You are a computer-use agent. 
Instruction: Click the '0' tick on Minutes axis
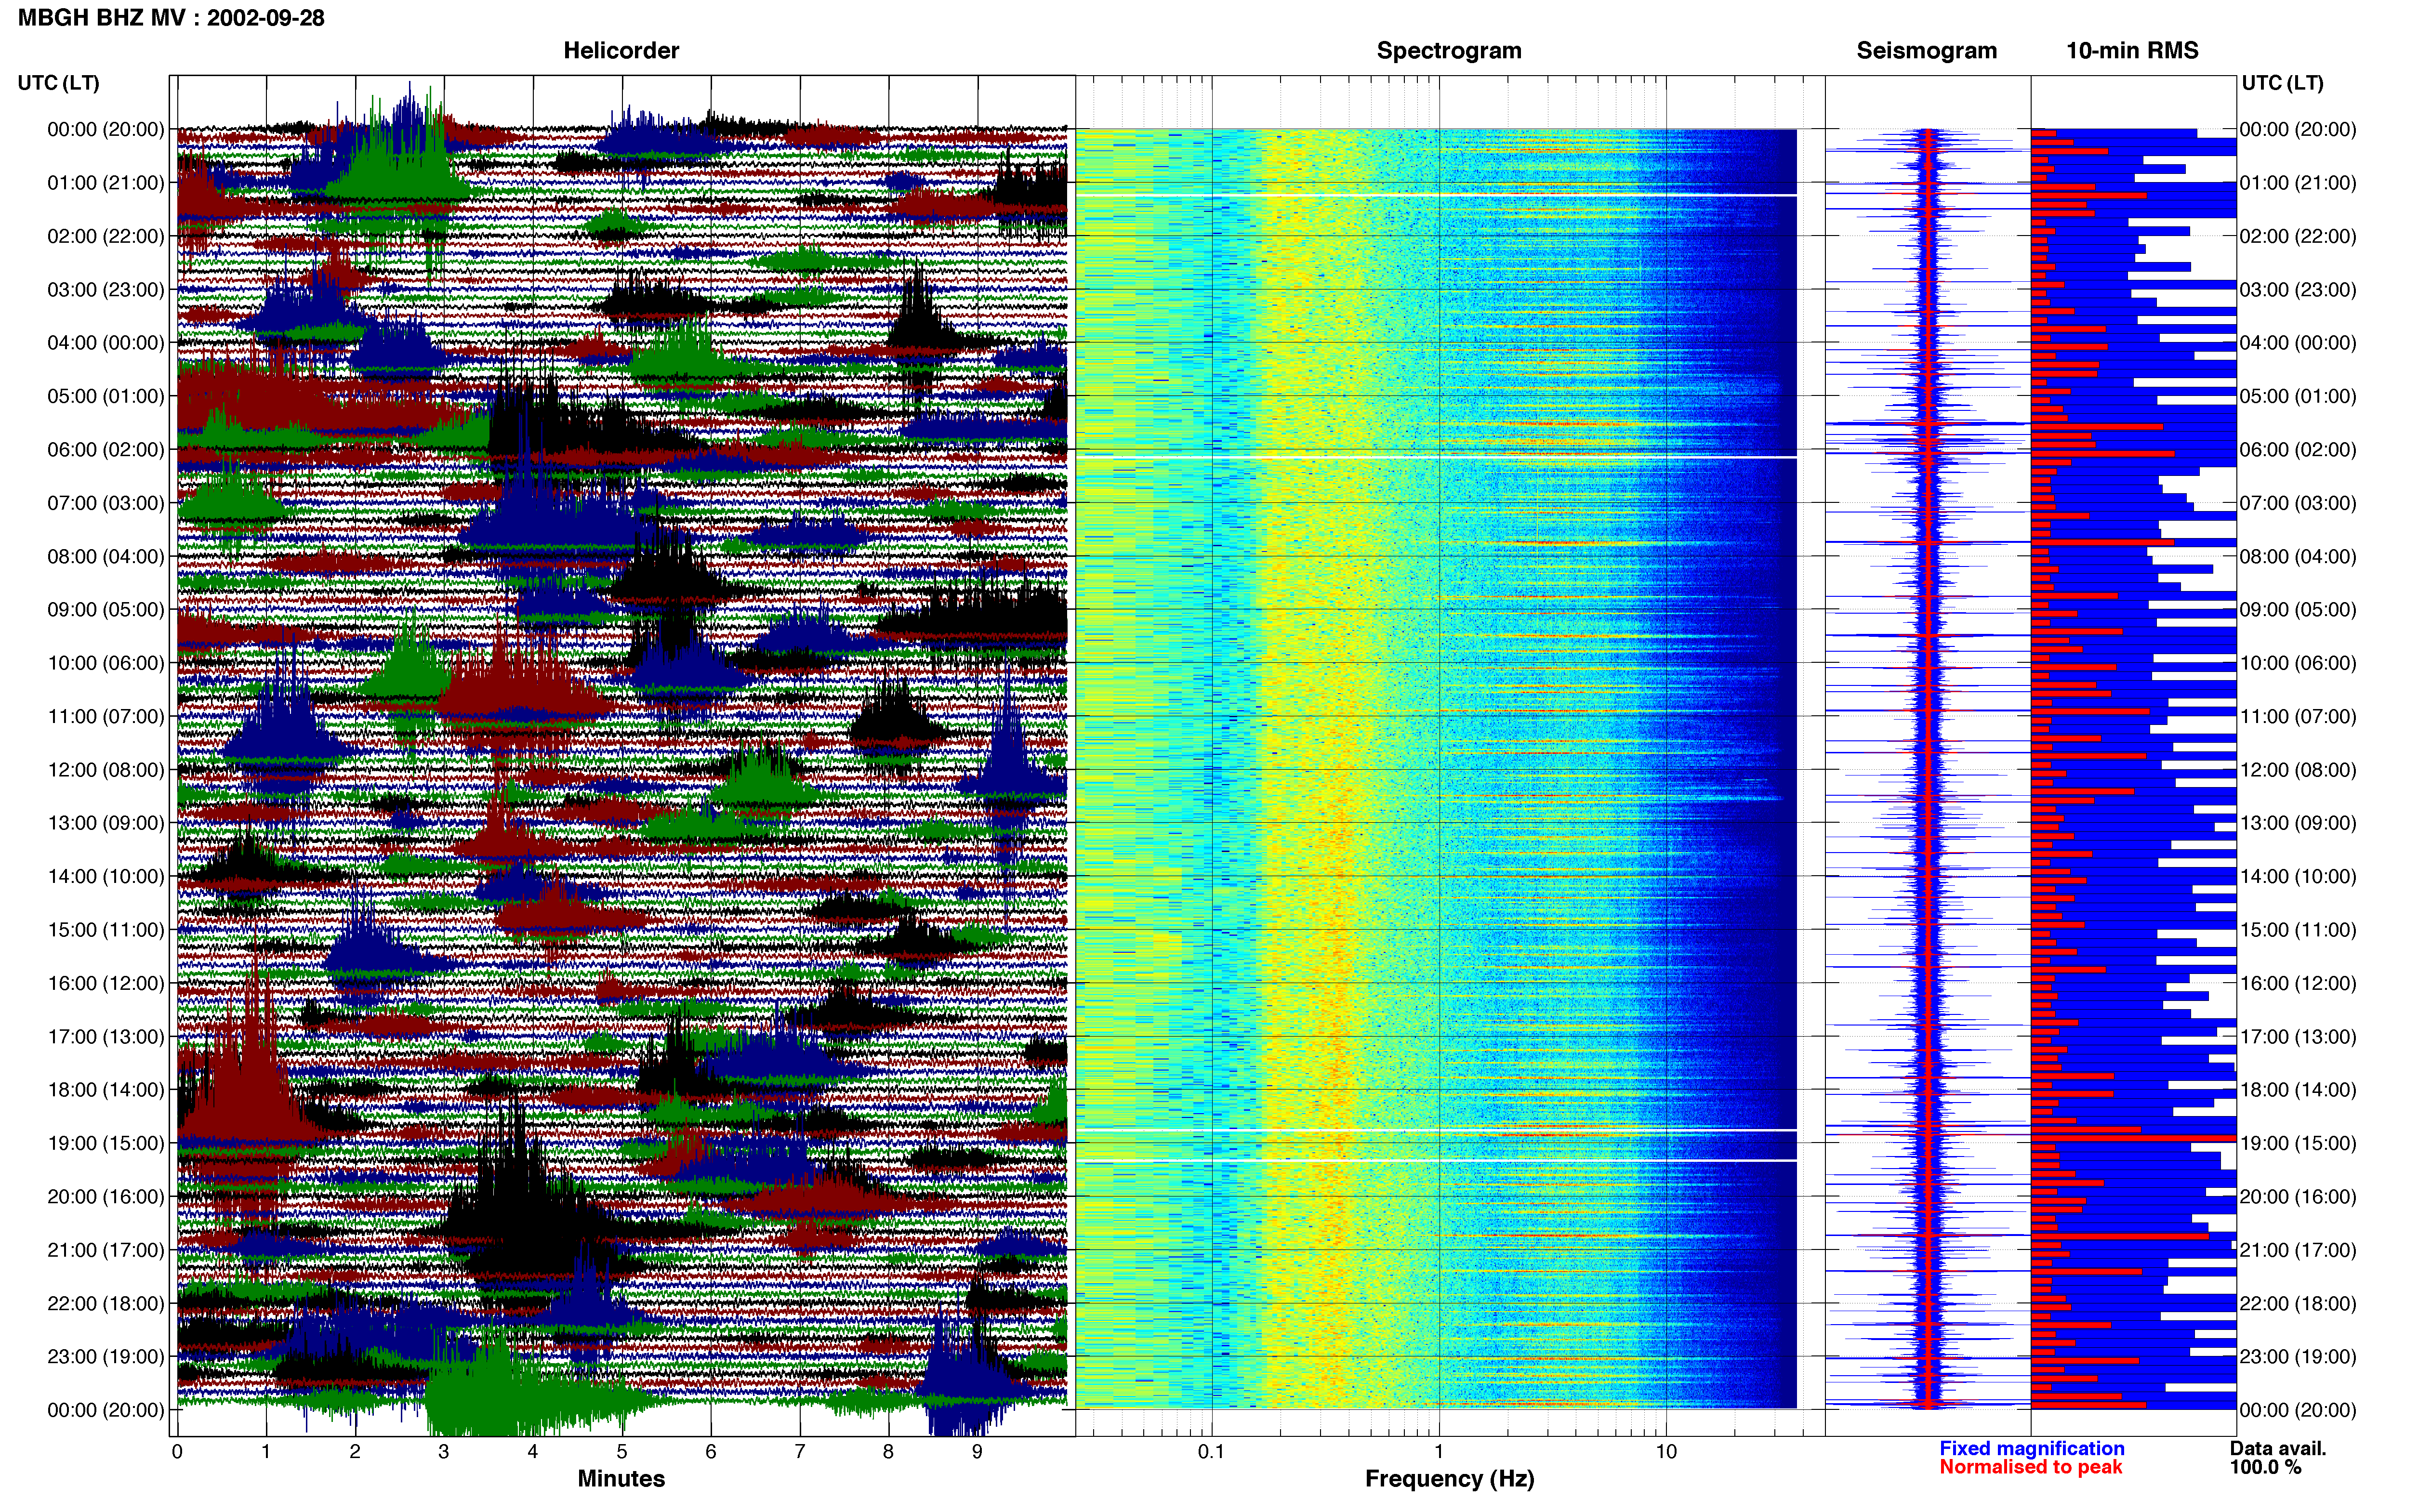(x=177, y=1452)
